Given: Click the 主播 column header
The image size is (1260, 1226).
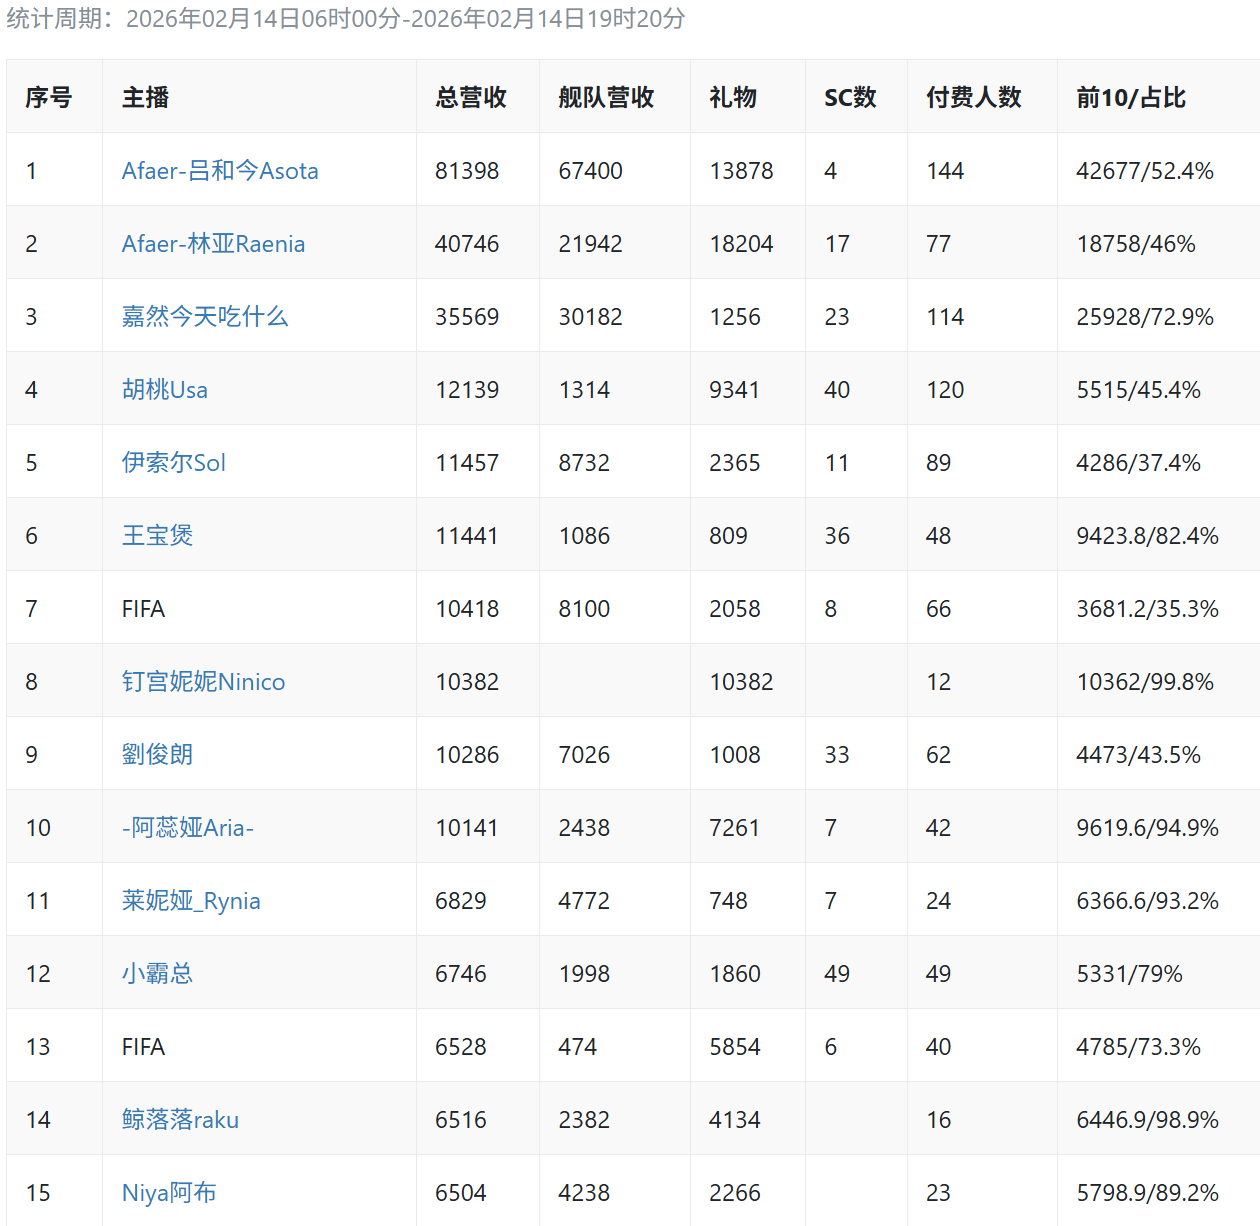Looking at the screenshot, I should pyautogui.click(x=146, y=97).
